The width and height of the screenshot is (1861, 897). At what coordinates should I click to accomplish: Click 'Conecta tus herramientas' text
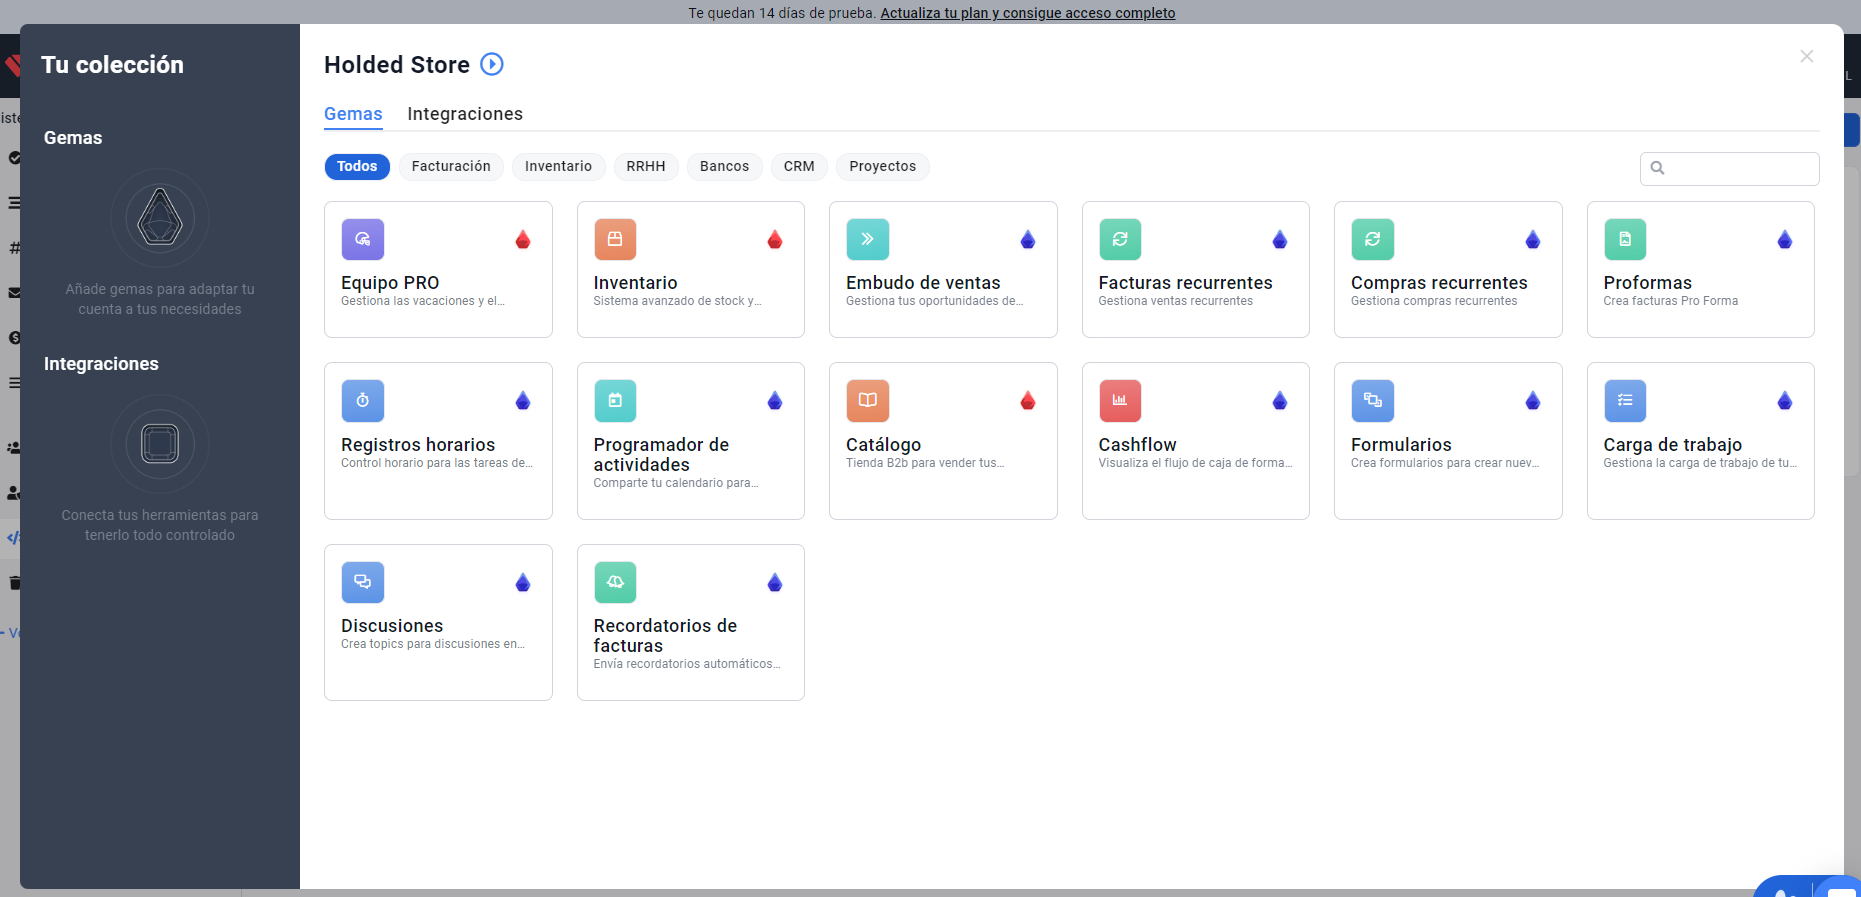pos(160,525)
